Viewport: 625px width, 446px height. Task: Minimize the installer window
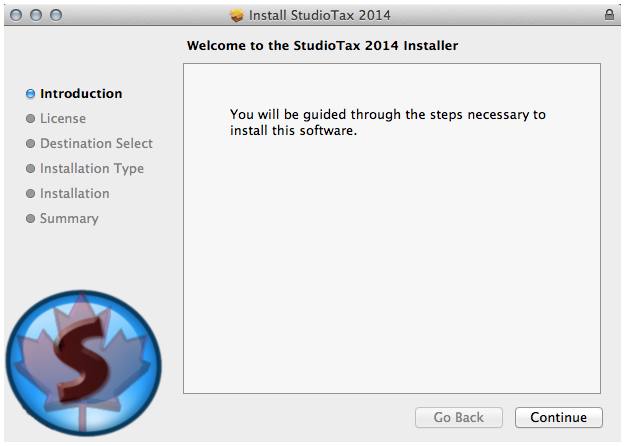point(36,15)
